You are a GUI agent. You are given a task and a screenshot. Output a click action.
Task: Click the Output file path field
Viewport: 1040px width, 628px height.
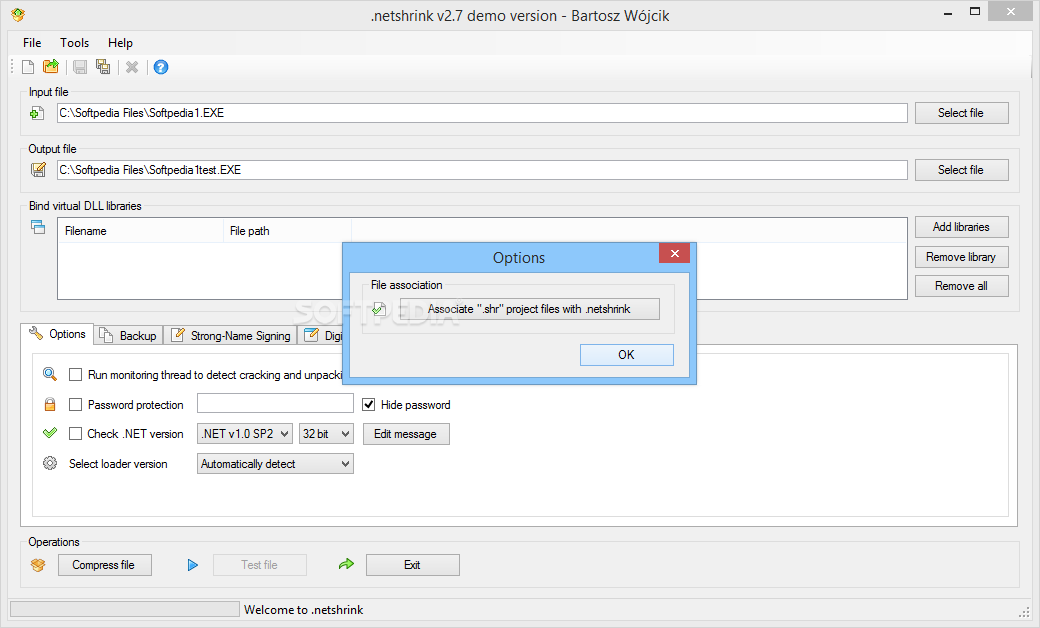click(x=482, y=170)
